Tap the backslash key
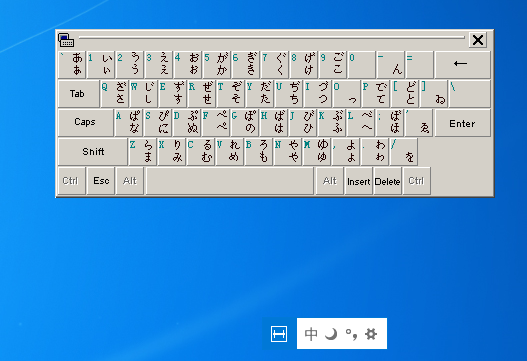 coord(470,93)
